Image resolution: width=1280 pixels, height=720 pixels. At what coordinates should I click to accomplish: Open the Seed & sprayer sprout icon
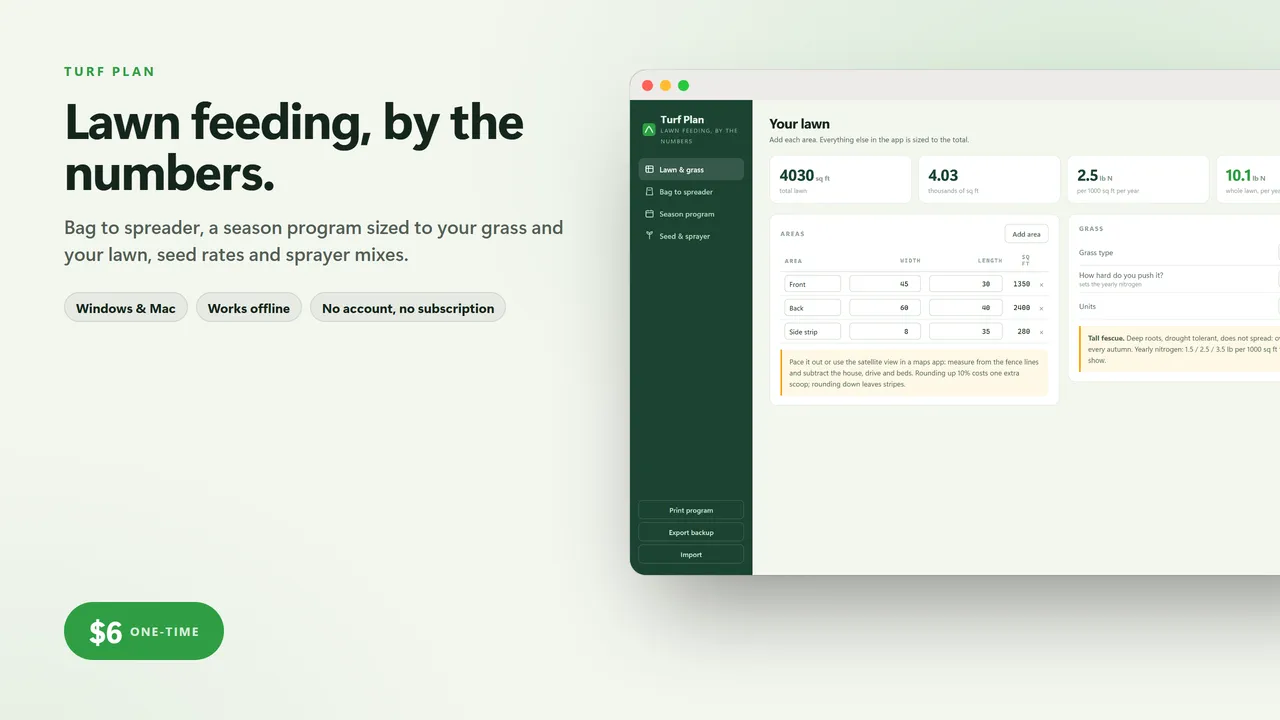(x=649, y=236)
